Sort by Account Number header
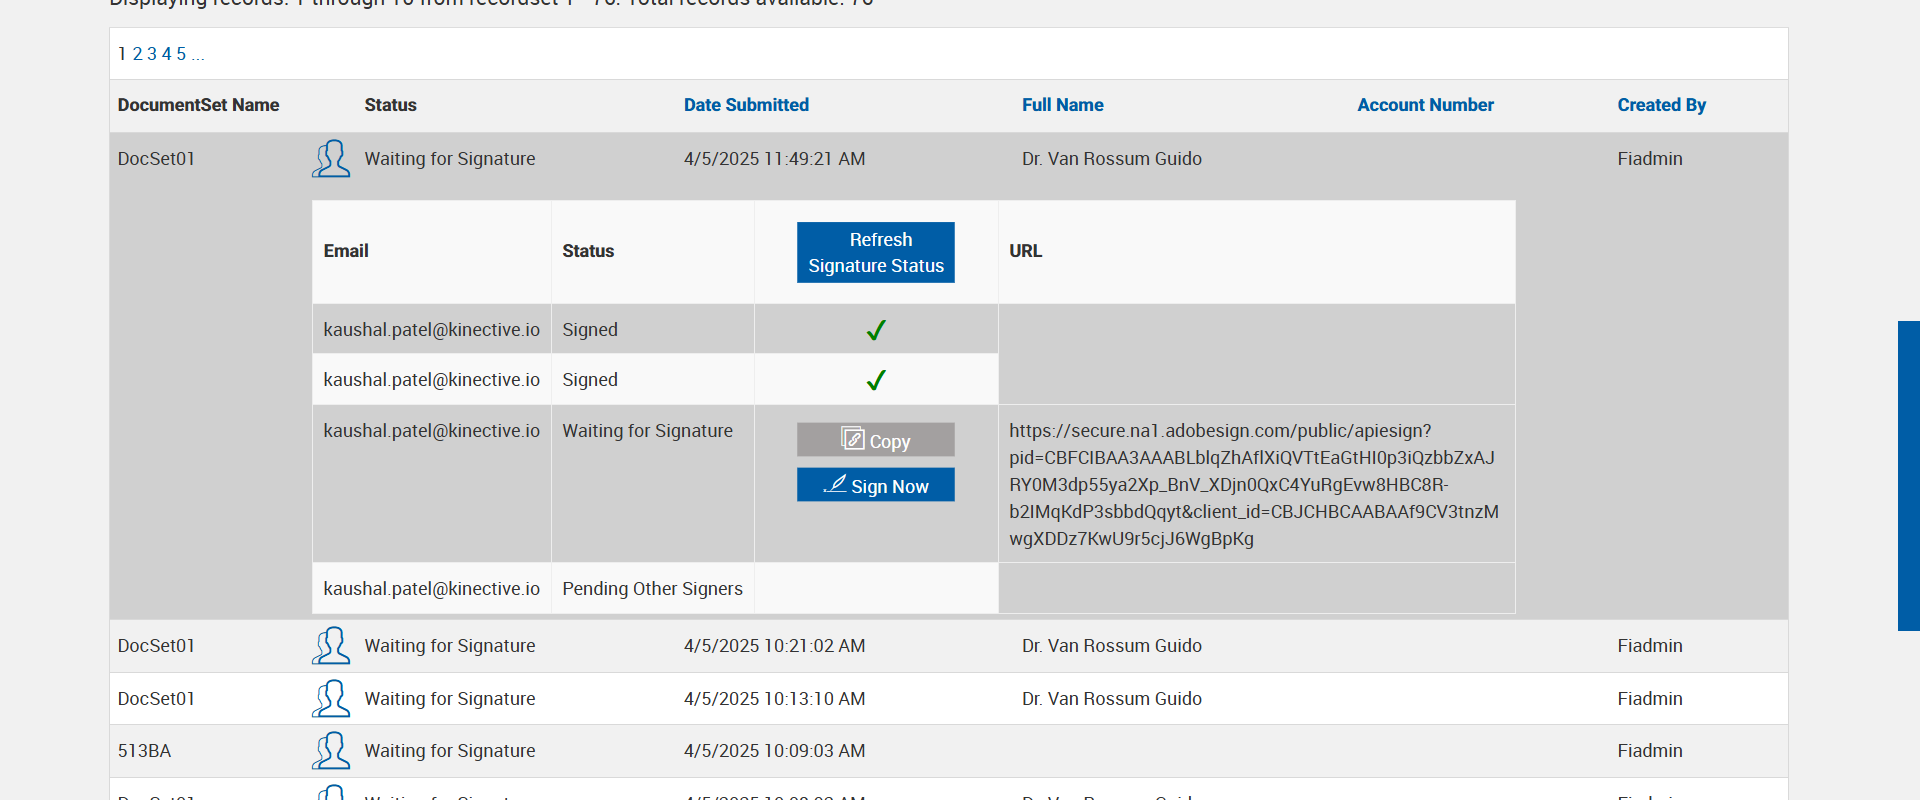Image resolution: width=1920 pixels, height=800 pixels. tap(1425, 105)
